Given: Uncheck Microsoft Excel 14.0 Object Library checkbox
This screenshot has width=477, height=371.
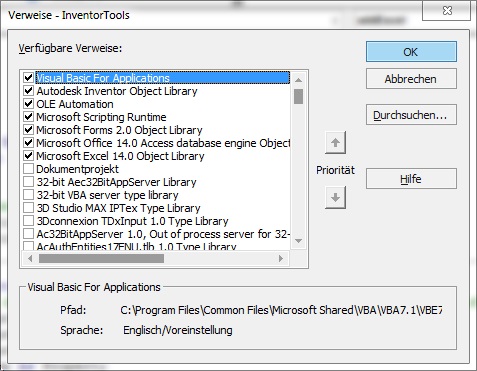Looking at the screenshot, I should click(x=29, y=156).
